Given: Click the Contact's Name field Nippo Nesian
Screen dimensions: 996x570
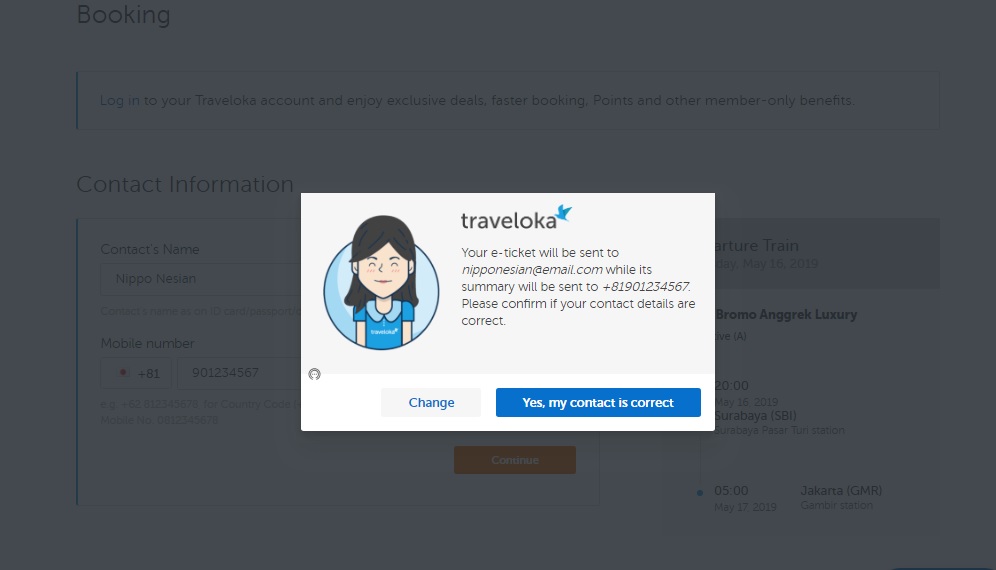Looking at the screenshot, I should [201, 279].
